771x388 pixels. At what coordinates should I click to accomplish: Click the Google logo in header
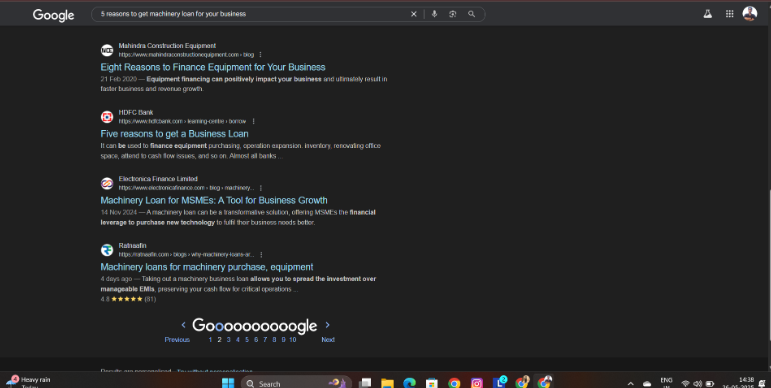point(54,15)
